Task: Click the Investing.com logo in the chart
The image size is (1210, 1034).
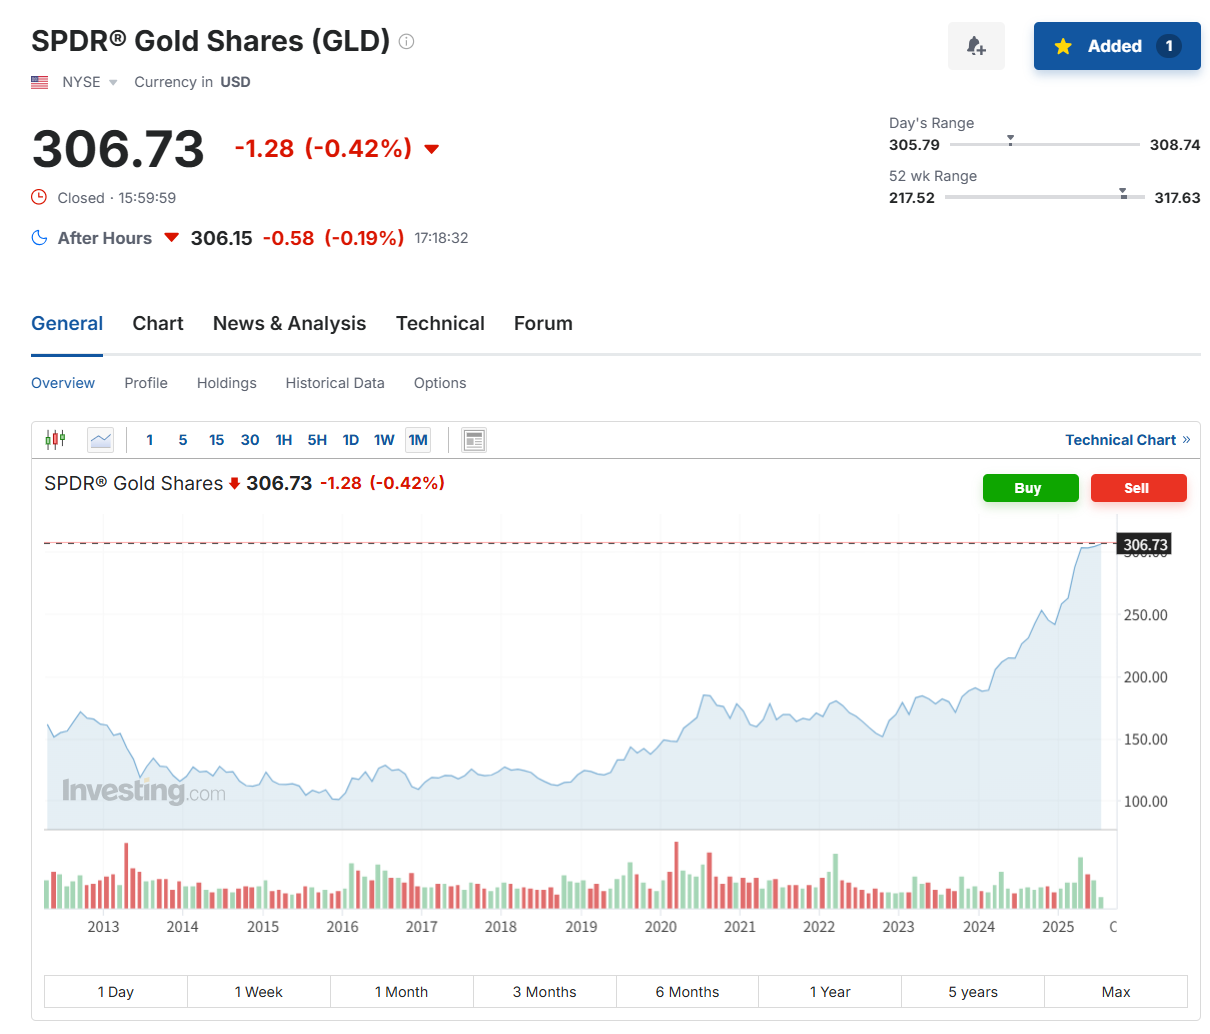Action: pos(144,791)
